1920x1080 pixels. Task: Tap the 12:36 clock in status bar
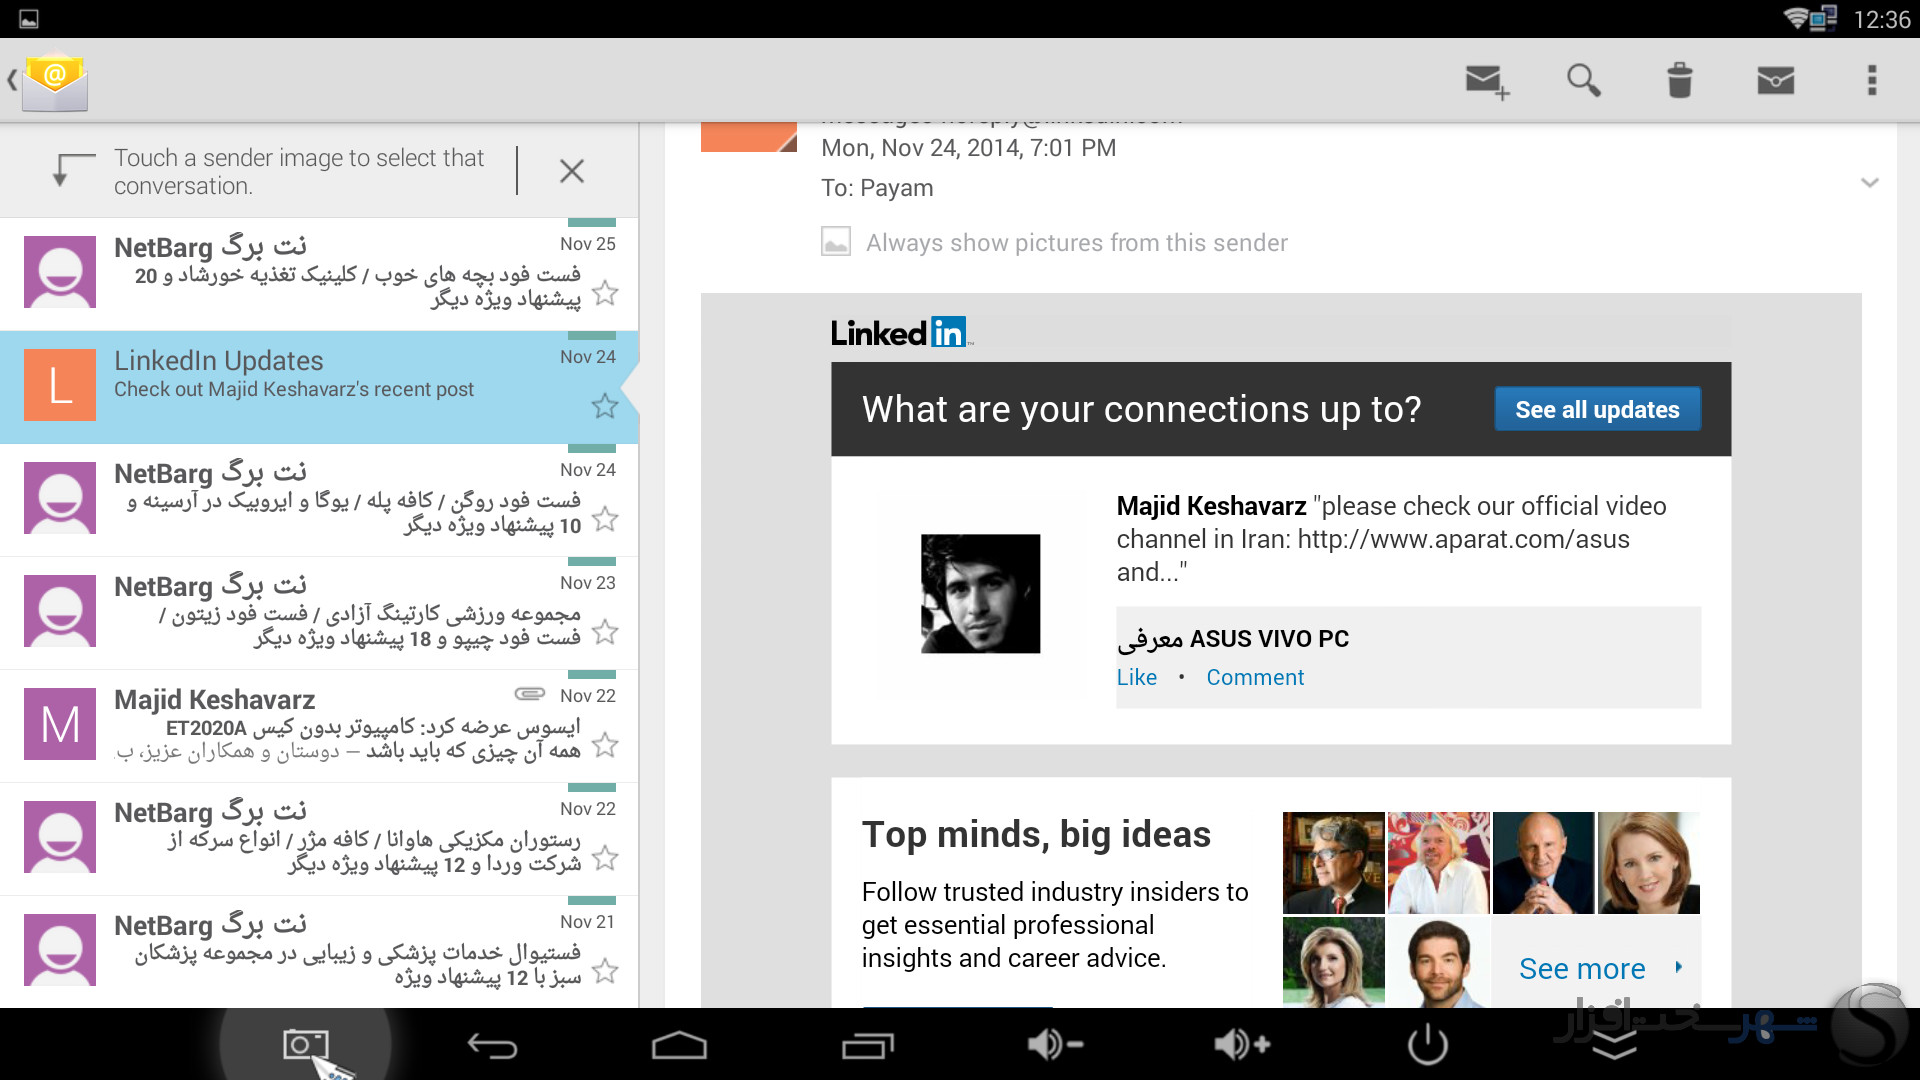[x=1881, y=20]
